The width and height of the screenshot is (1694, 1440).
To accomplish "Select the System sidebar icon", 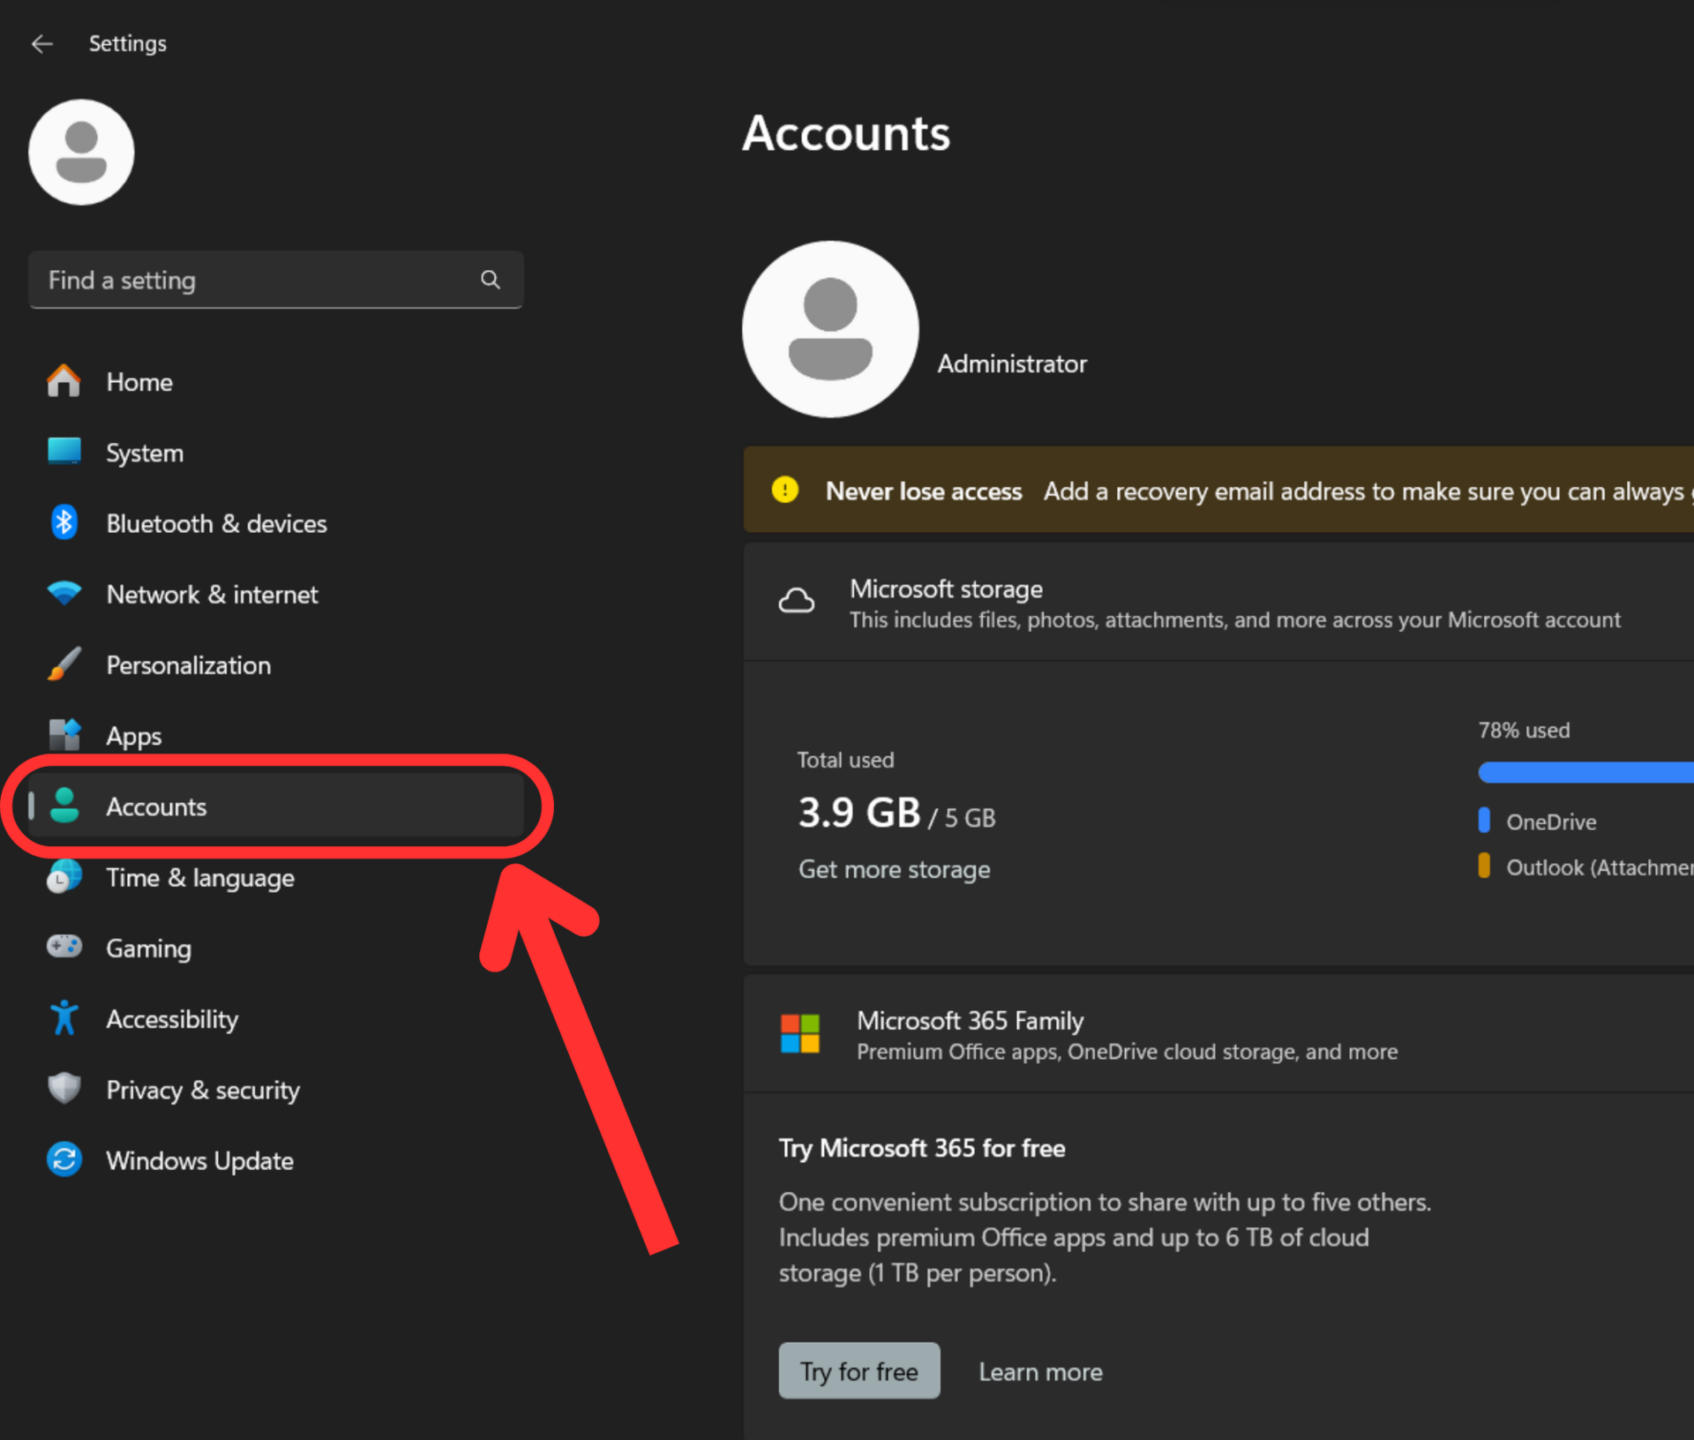I will pyautogui.click(x=63, y=452).
